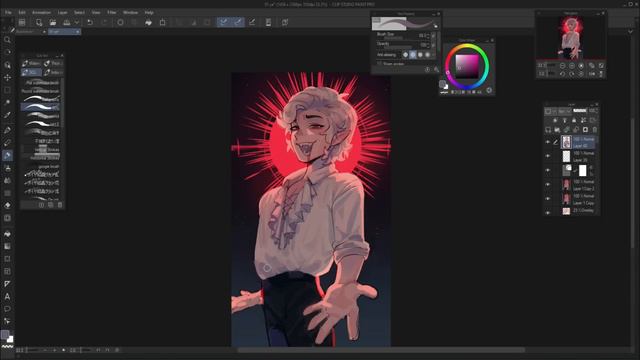Click the Frame border tool
640x360 pixels.
7,271
